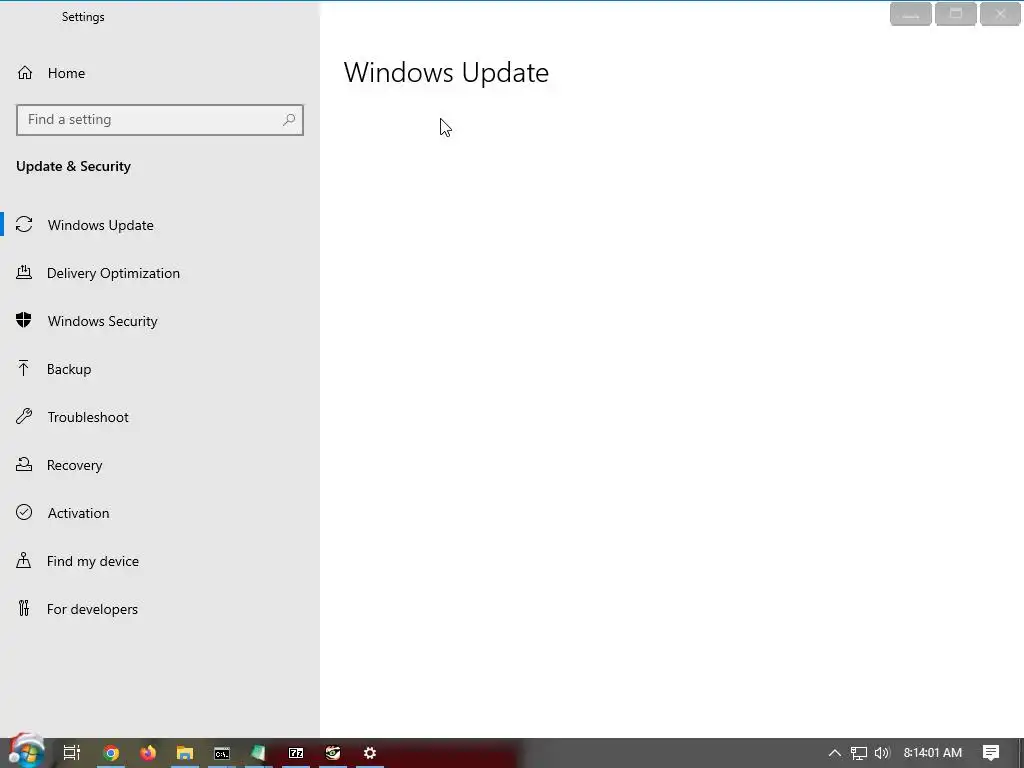
Task: Click the Backup upload arrow icon
Action: coord(24,368)
